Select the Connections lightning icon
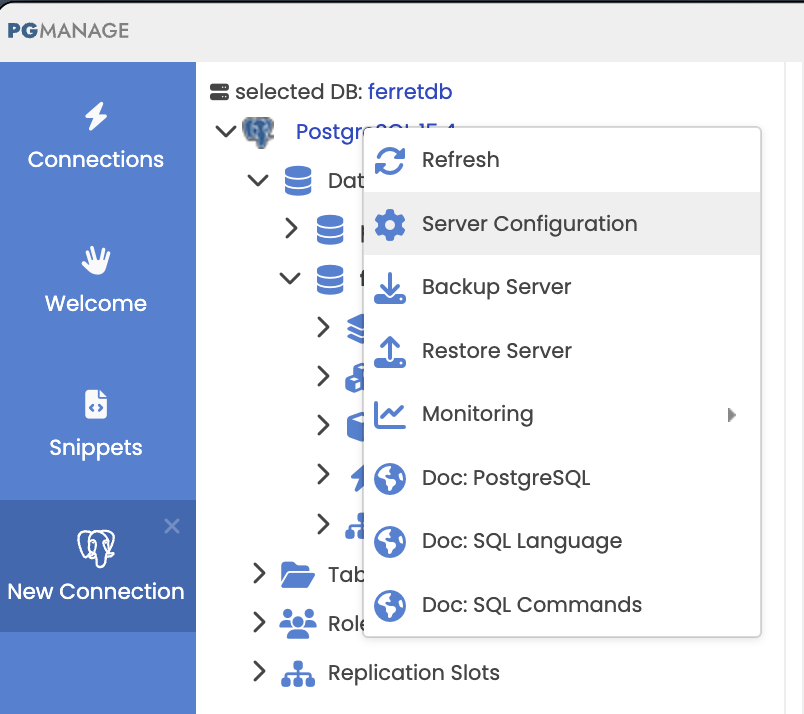Image resolution: width=804 pixels, height=714 pixels. click(95, 117)
